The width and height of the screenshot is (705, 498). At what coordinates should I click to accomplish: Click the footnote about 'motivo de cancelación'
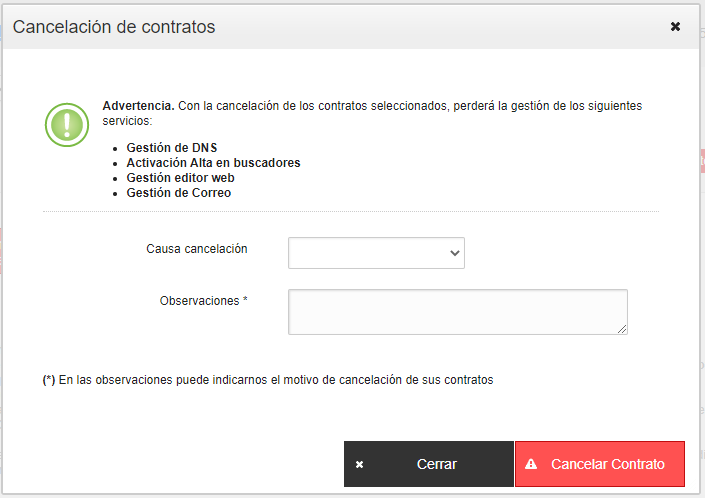(x=268, y=380)
